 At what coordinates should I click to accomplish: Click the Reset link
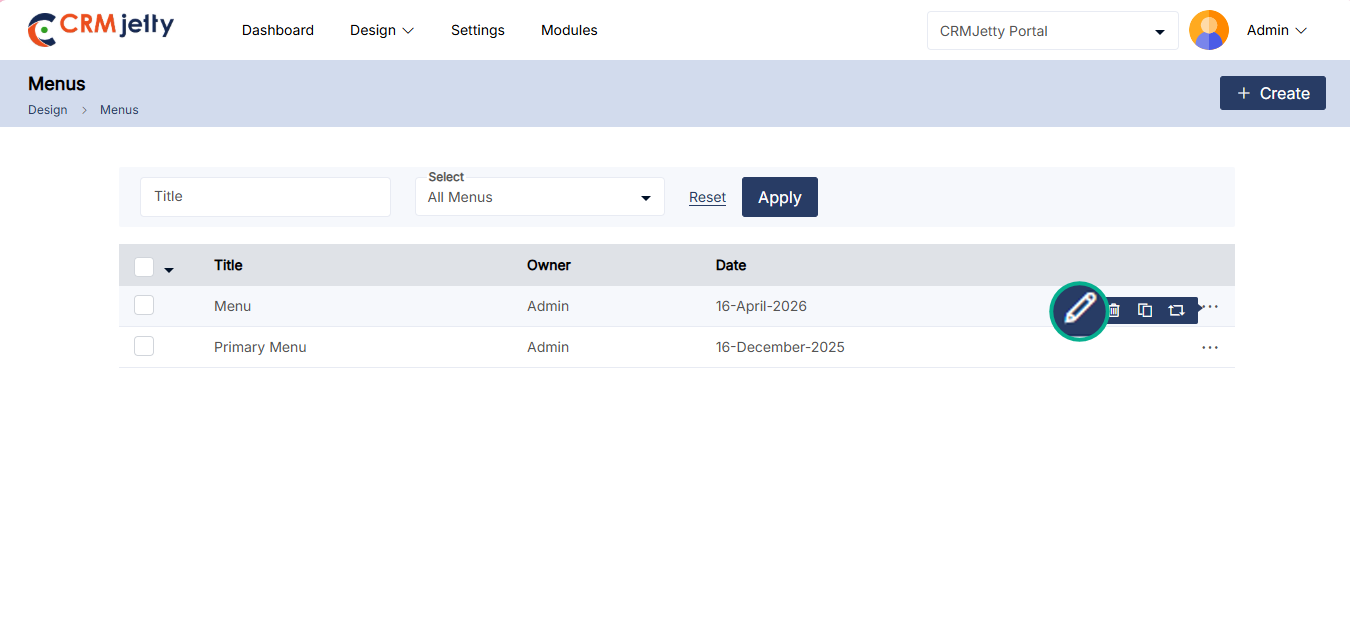click(707, 197)
